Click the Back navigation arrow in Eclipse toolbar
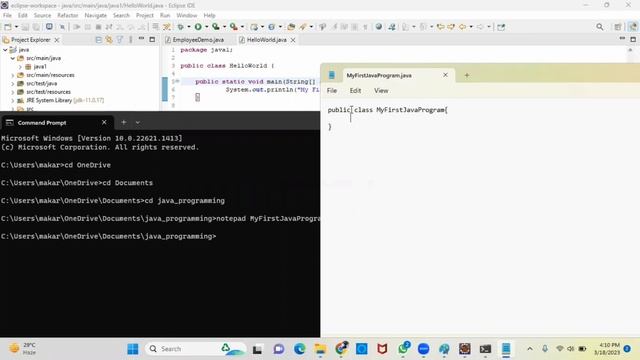640x360 pixels. (462, 27)
